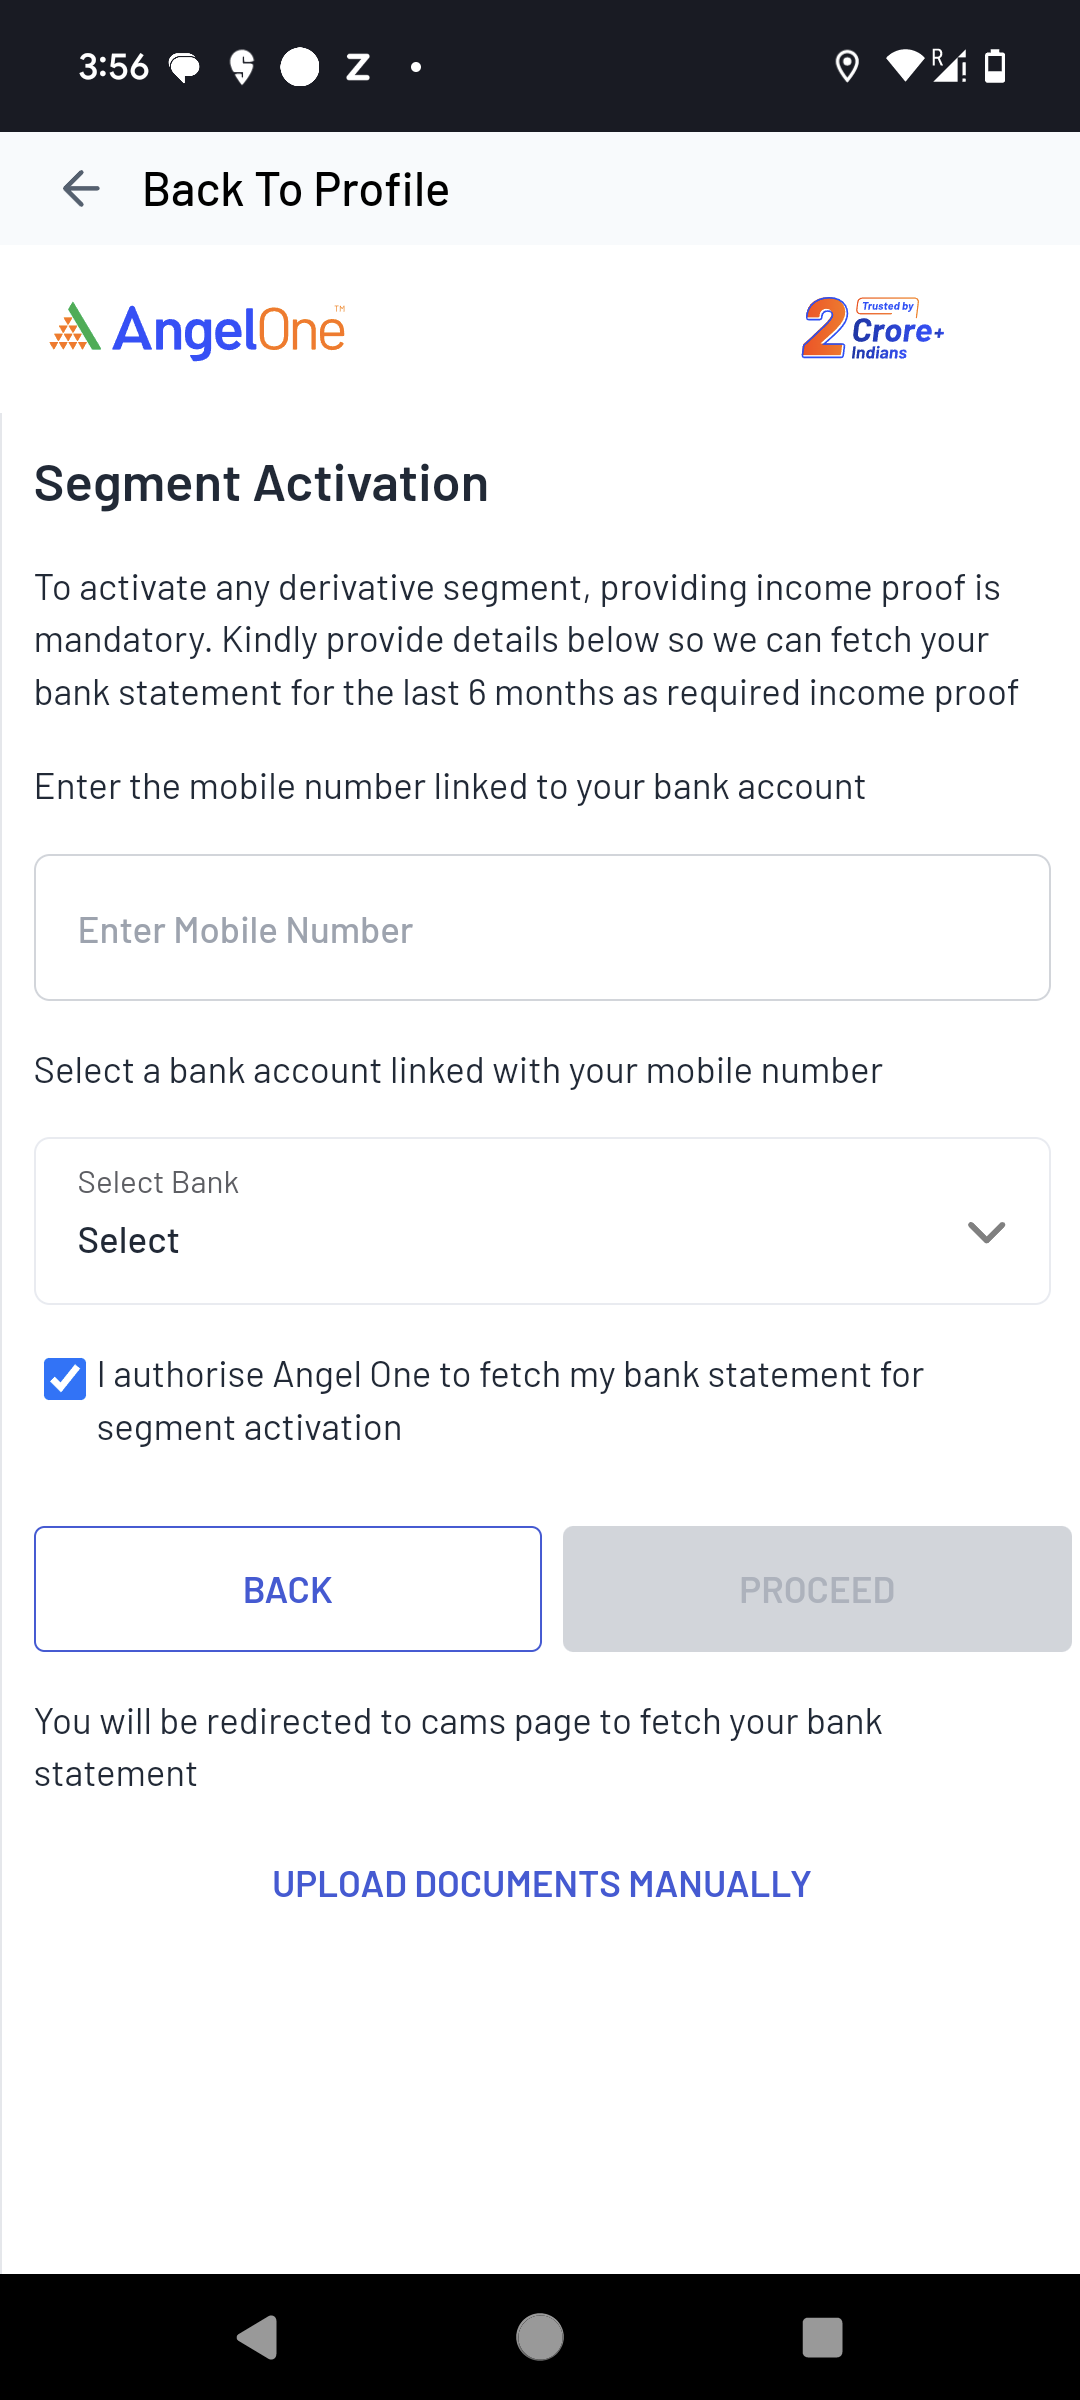Tap the location icon in status bar

(847, 67)
